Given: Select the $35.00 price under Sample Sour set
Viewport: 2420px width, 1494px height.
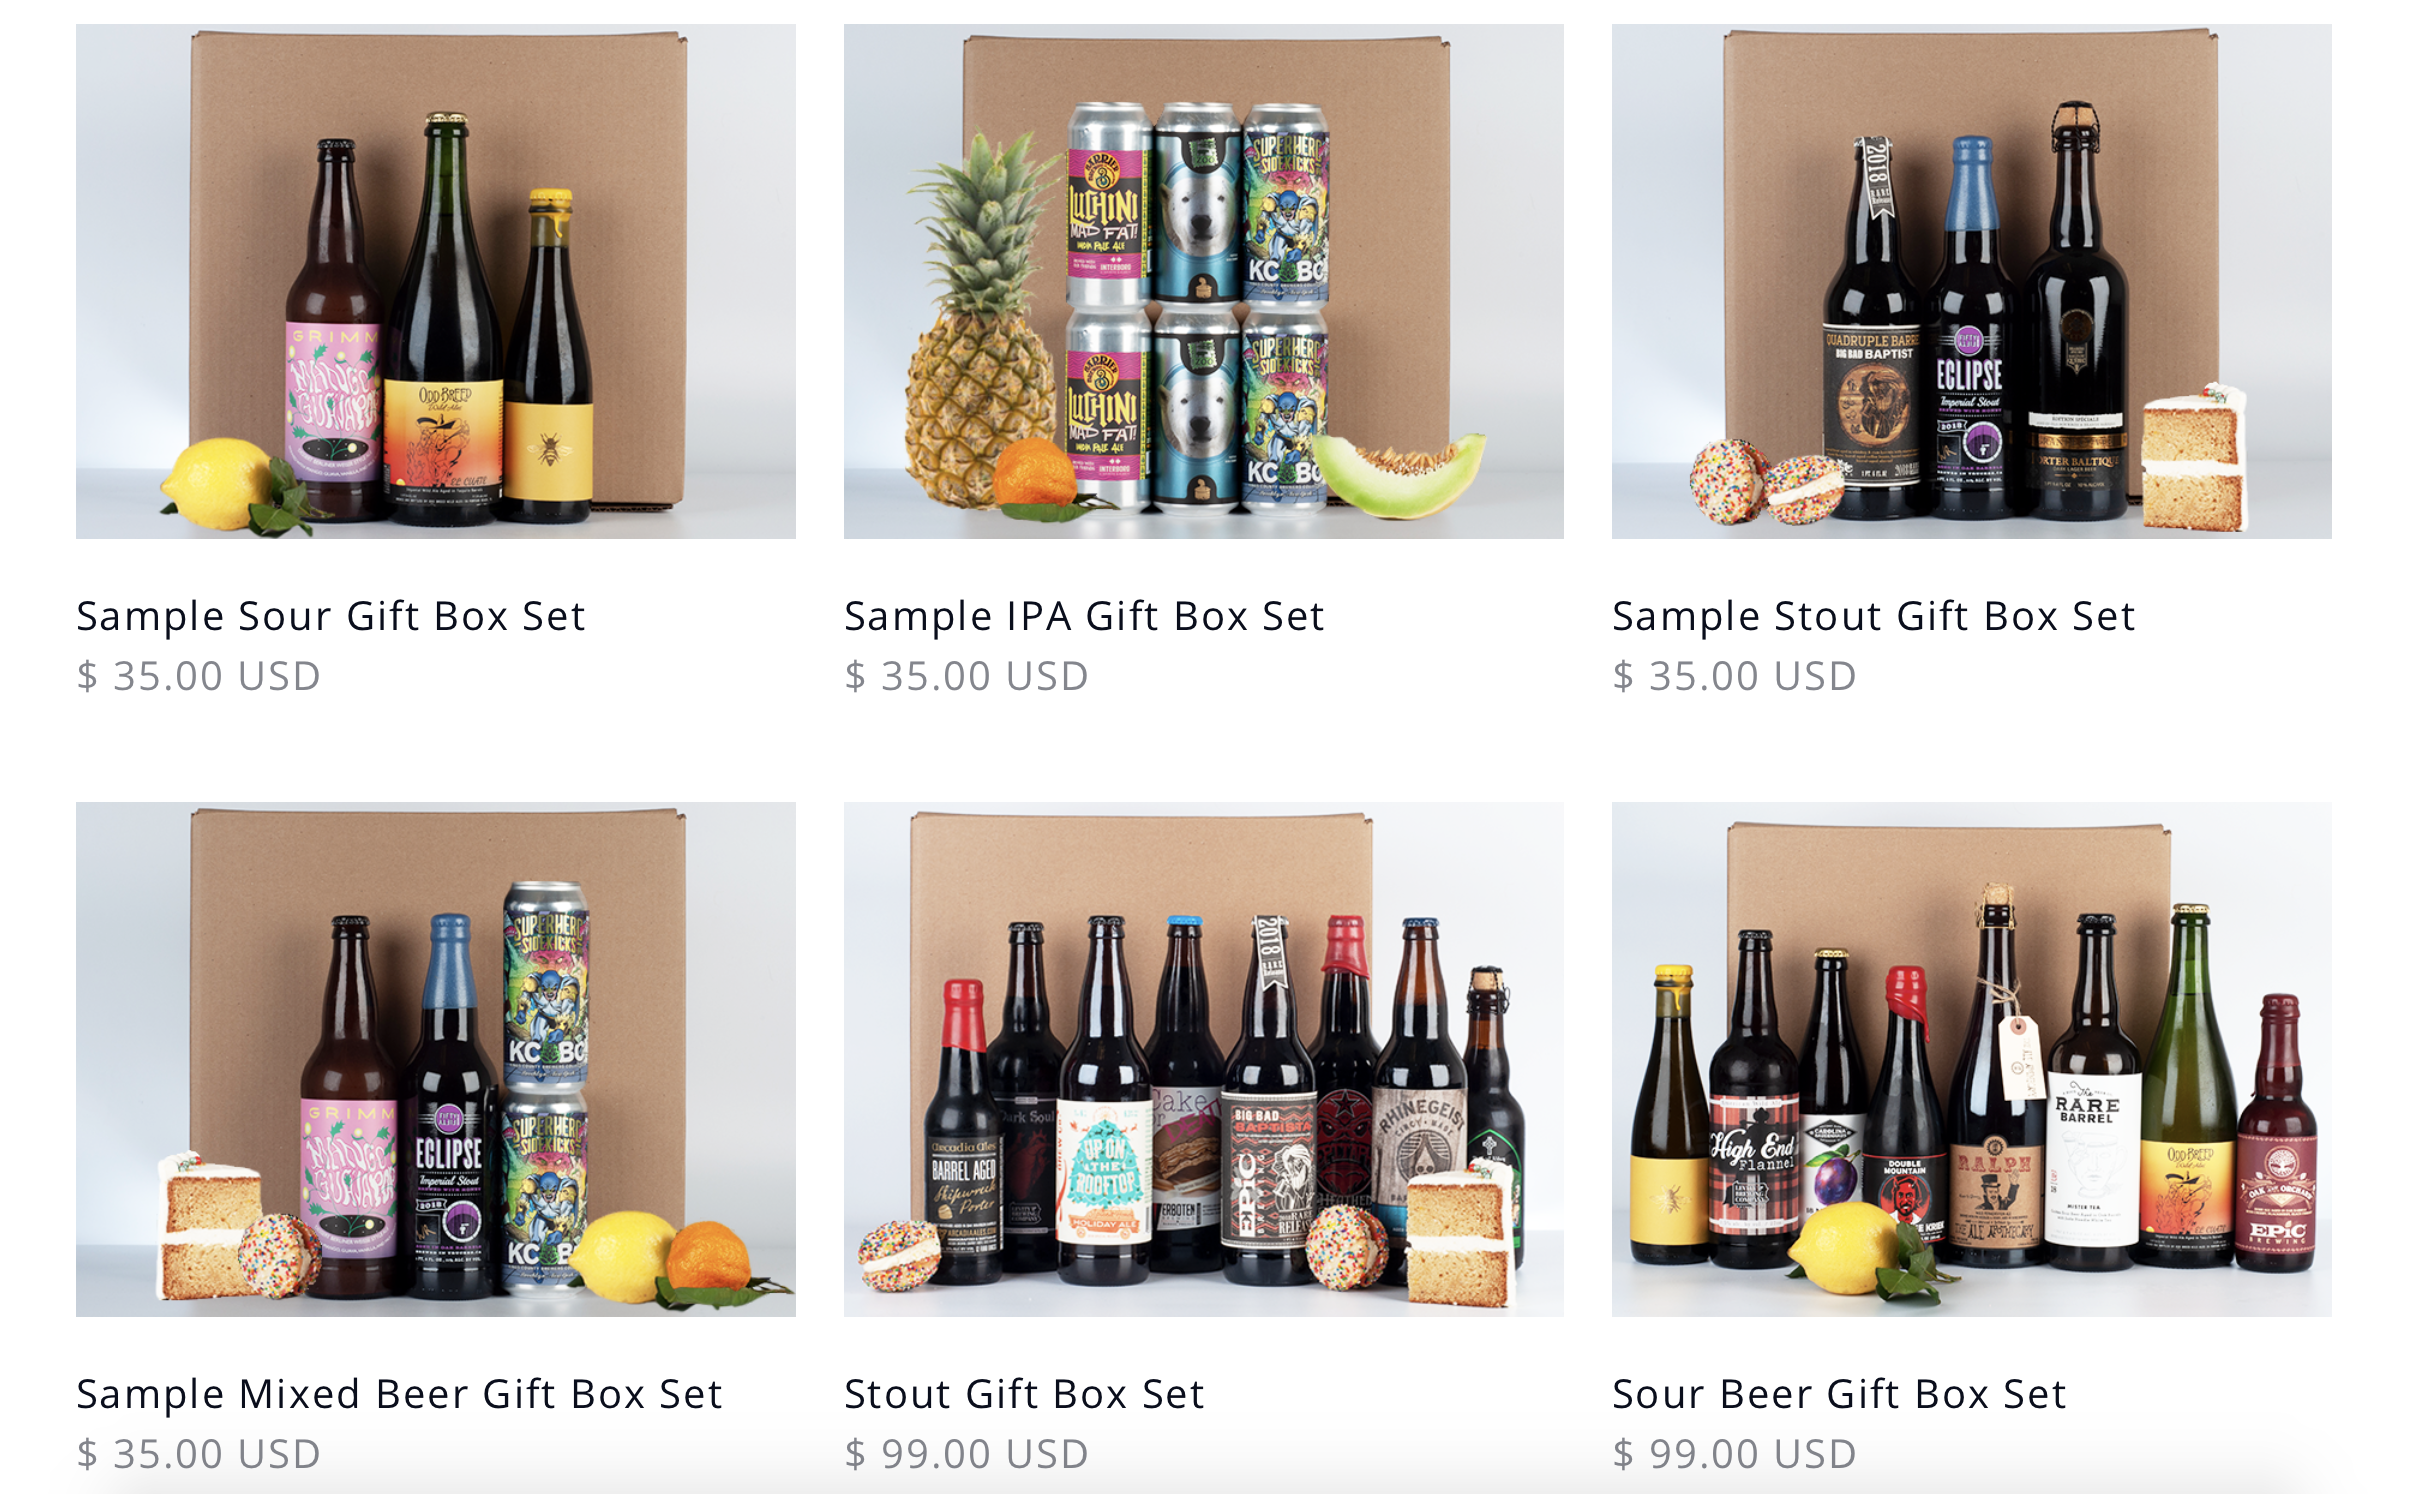Looking at the screenshot, I should (x=199, y=677).
